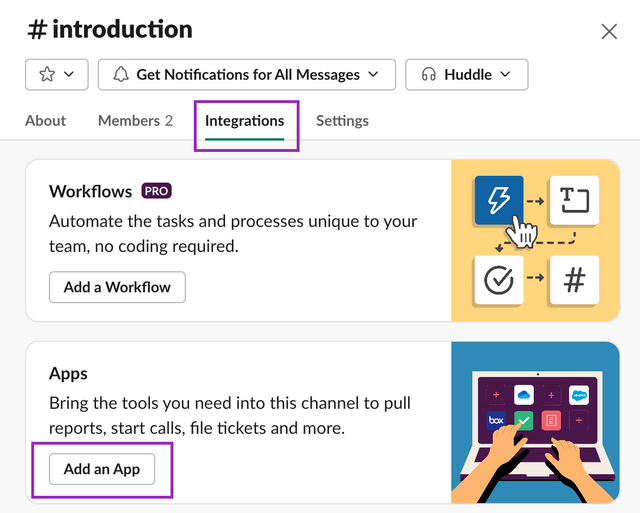Screen dimensions: 640x513
Task: Click the bell notifications icon
Action: coord(120,74)
